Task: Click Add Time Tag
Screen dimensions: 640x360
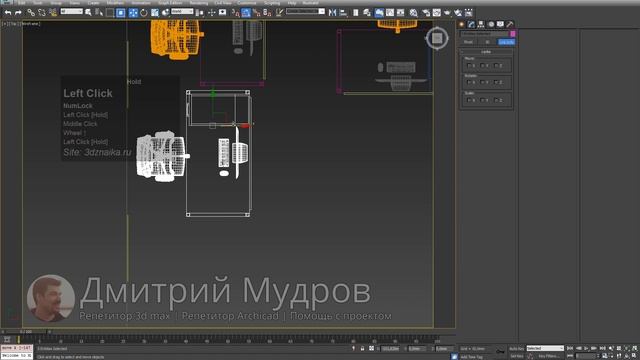Action: point(471,357)
